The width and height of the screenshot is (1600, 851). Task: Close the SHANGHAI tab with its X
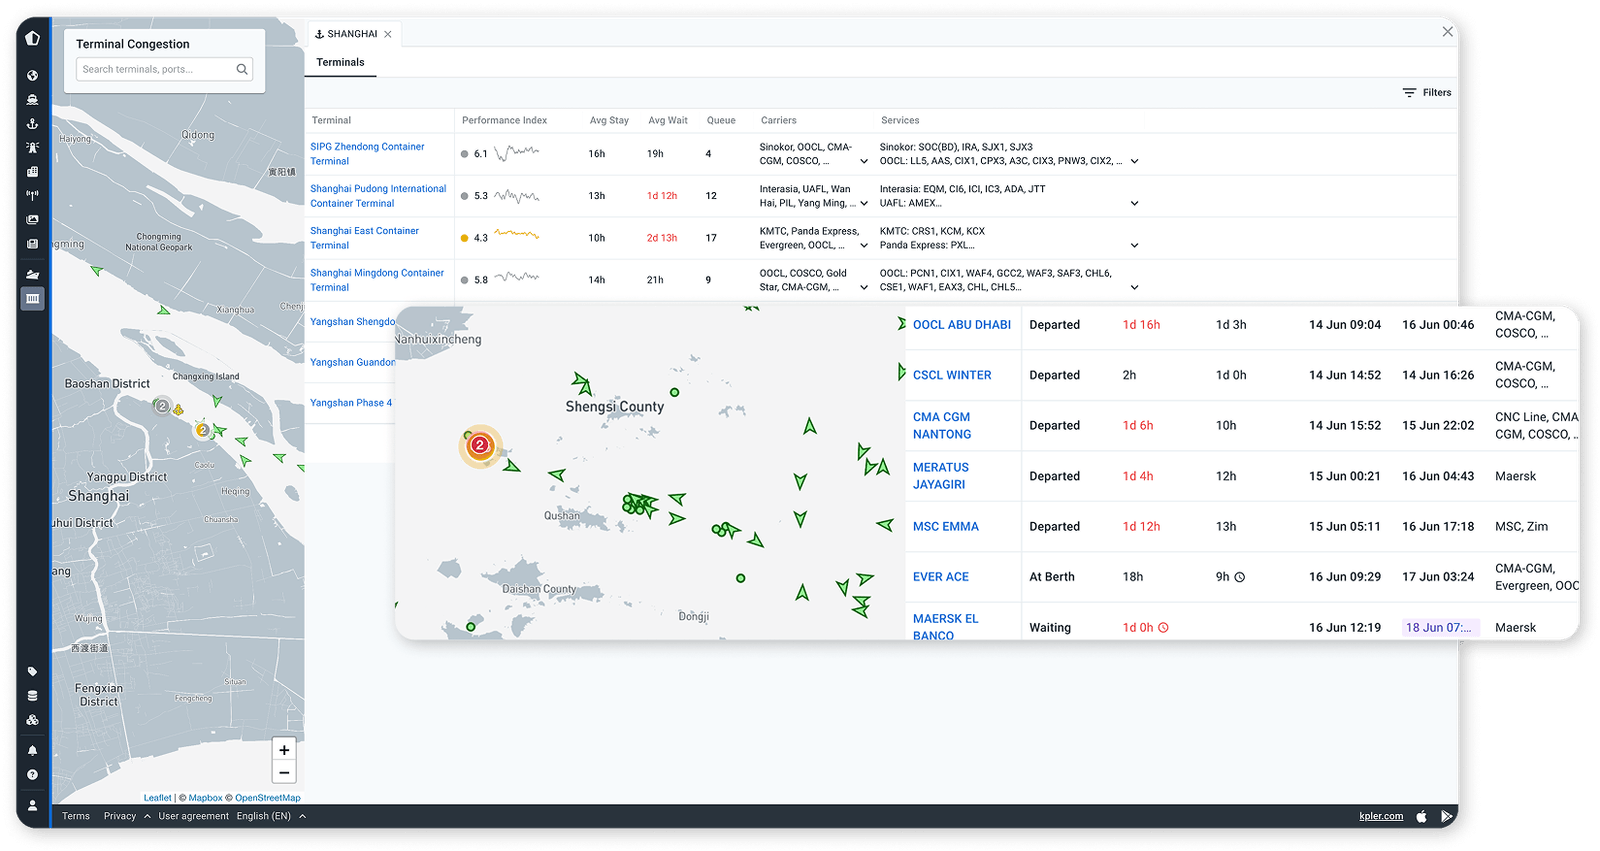[x=388, y=34]
